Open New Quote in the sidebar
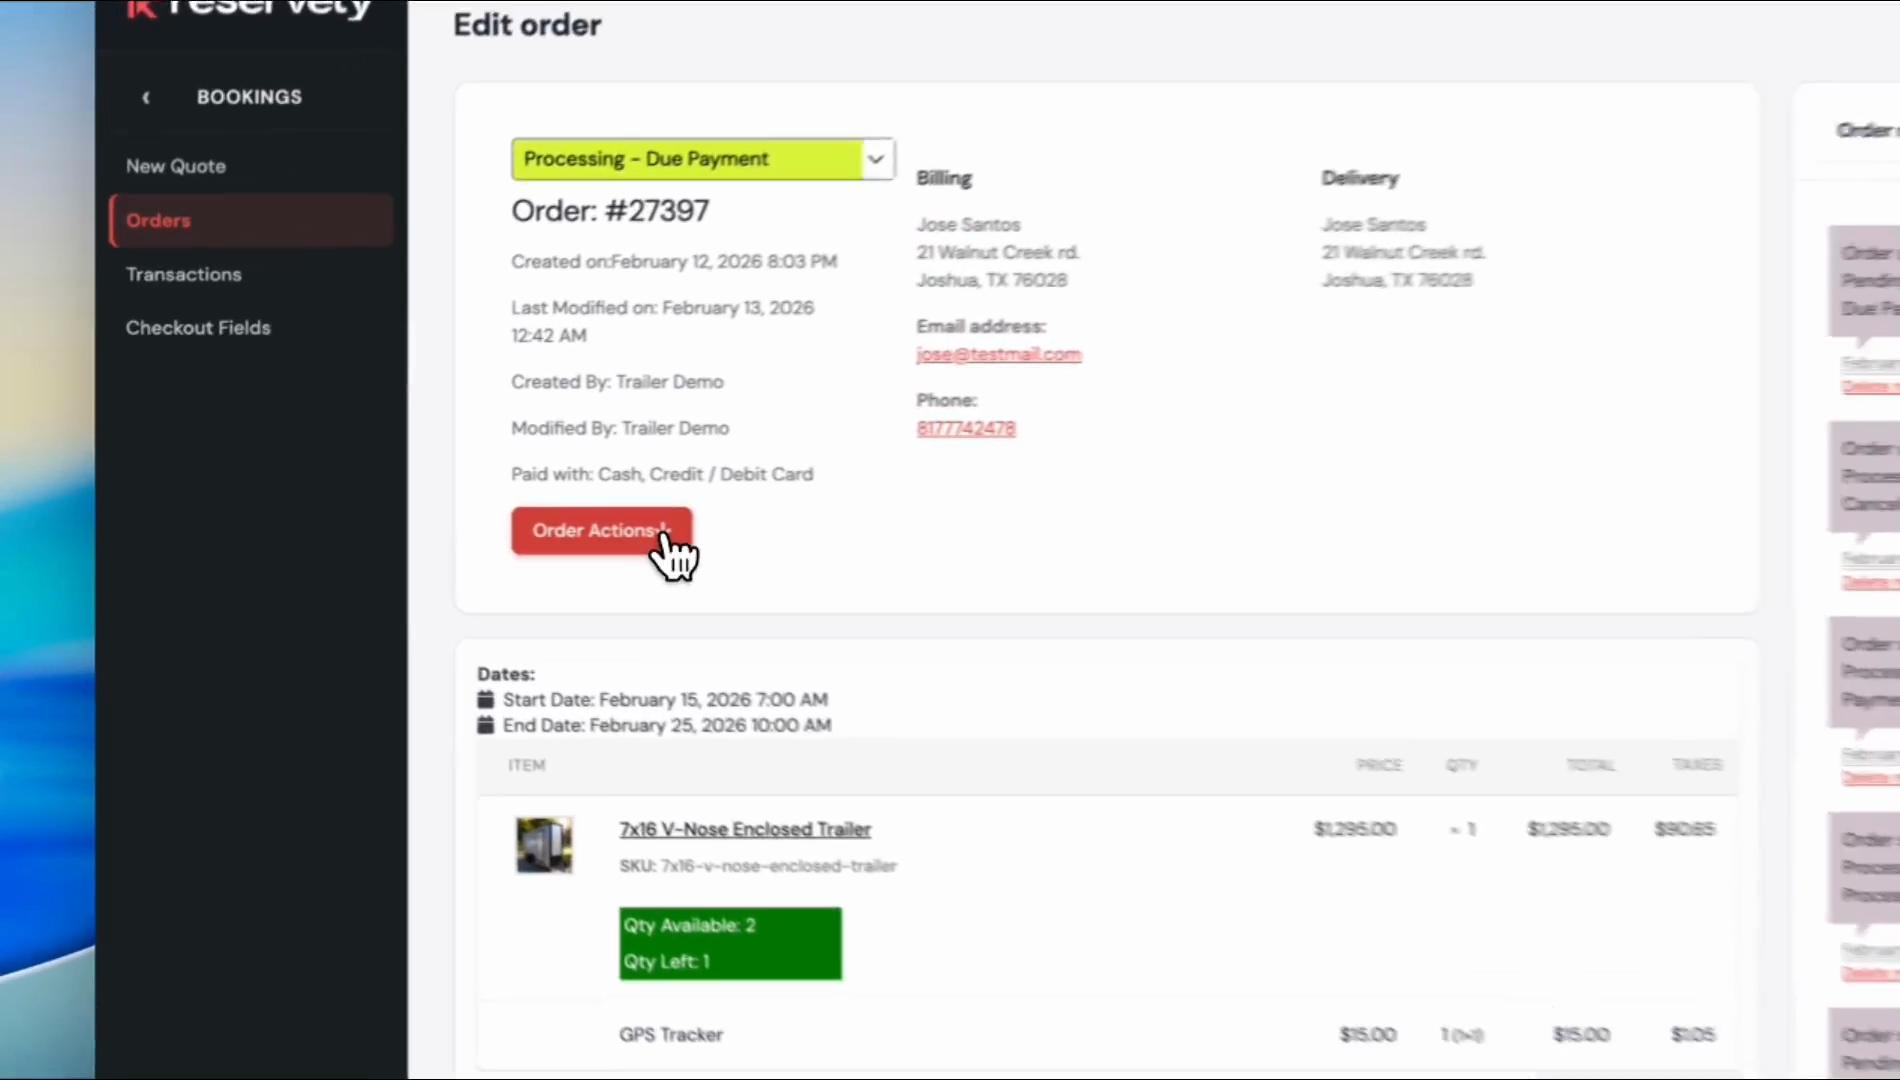This screenshot has width=1900, height=1080. [x=176, y=166]
